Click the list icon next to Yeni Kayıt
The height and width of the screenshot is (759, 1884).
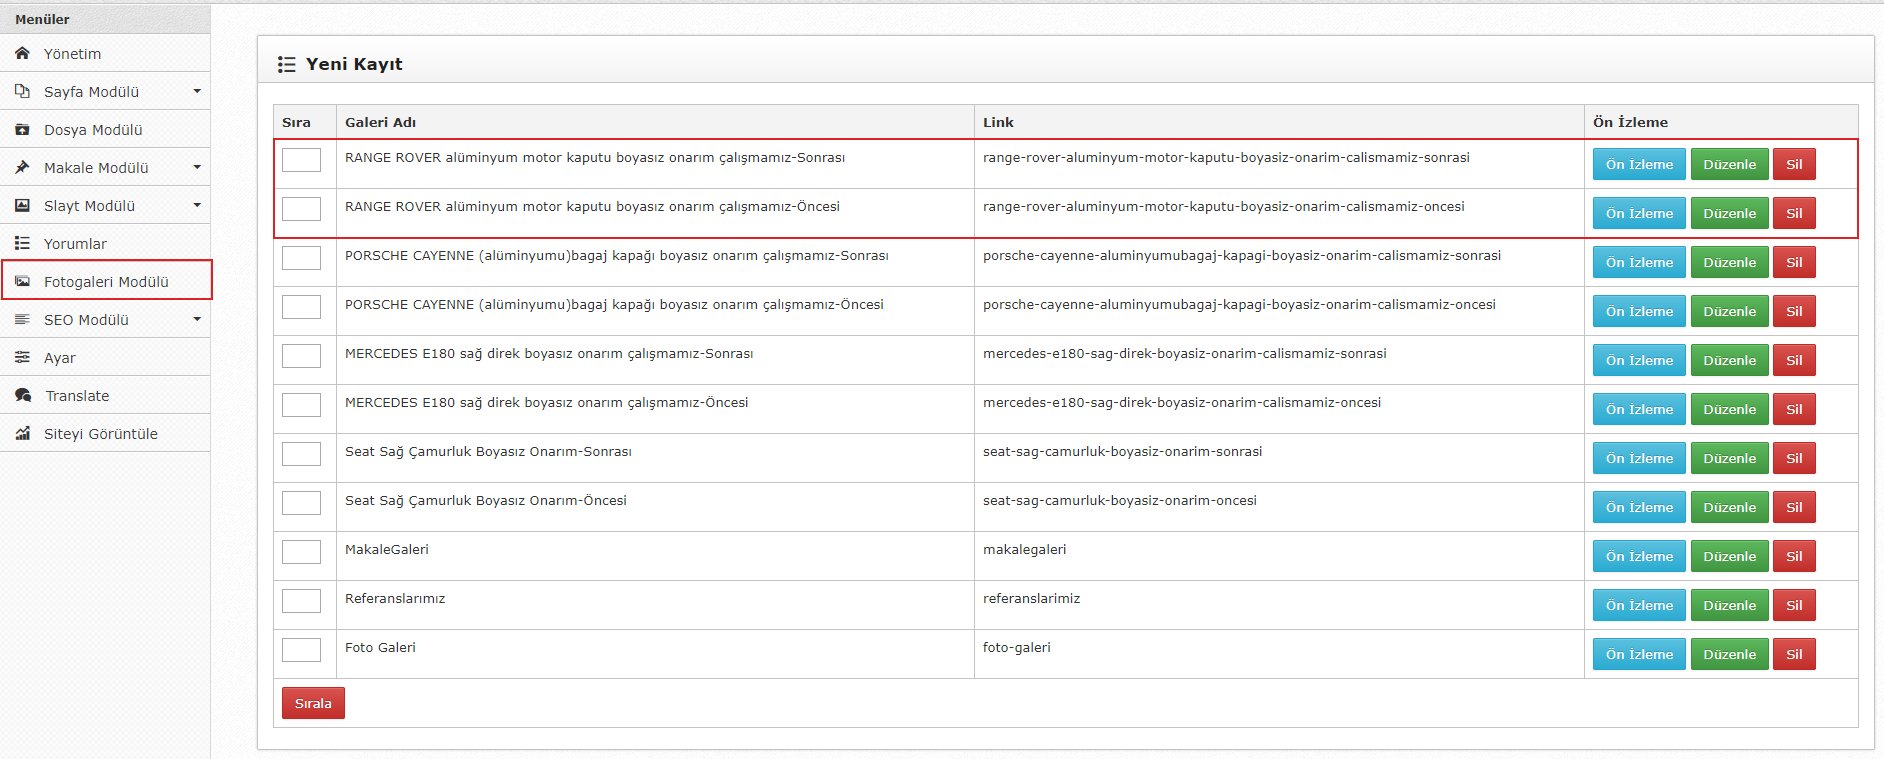coord(287,64)
